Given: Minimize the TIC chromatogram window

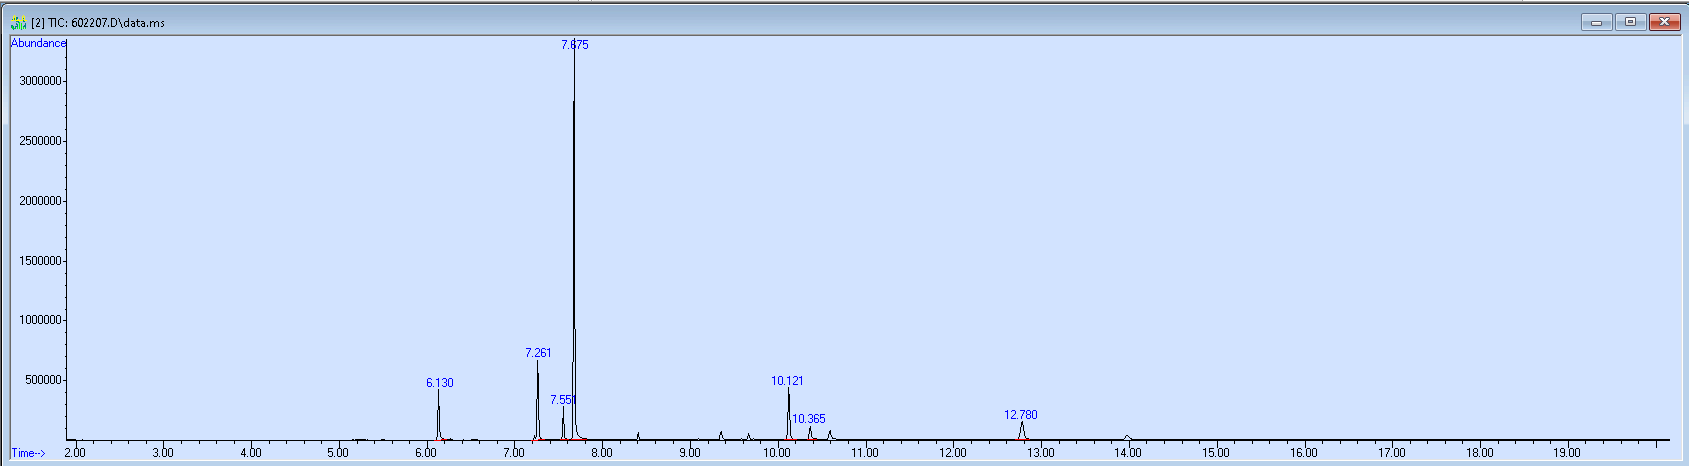Looking at the screenshot, I should pyautogui.click(x=1596, y=22).
